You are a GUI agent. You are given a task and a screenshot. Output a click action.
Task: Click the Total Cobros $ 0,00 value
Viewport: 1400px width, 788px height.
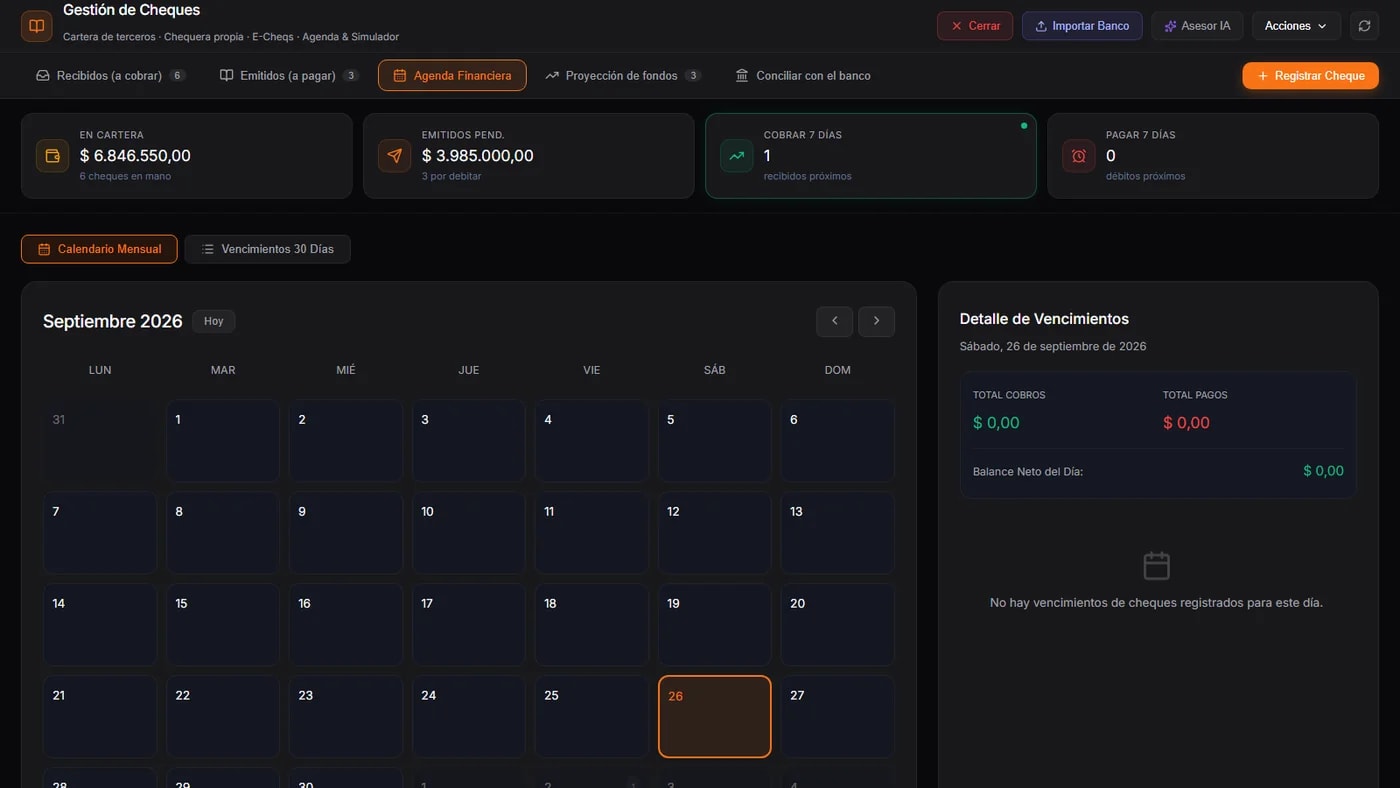pos(996,423)
